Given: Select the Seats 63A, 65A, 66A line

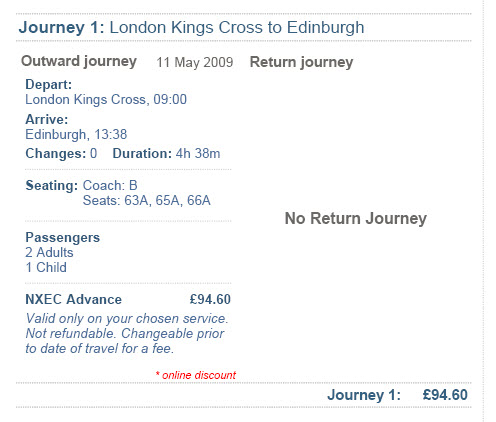Looking at the screenshot, I should click(x=147, y=200).
